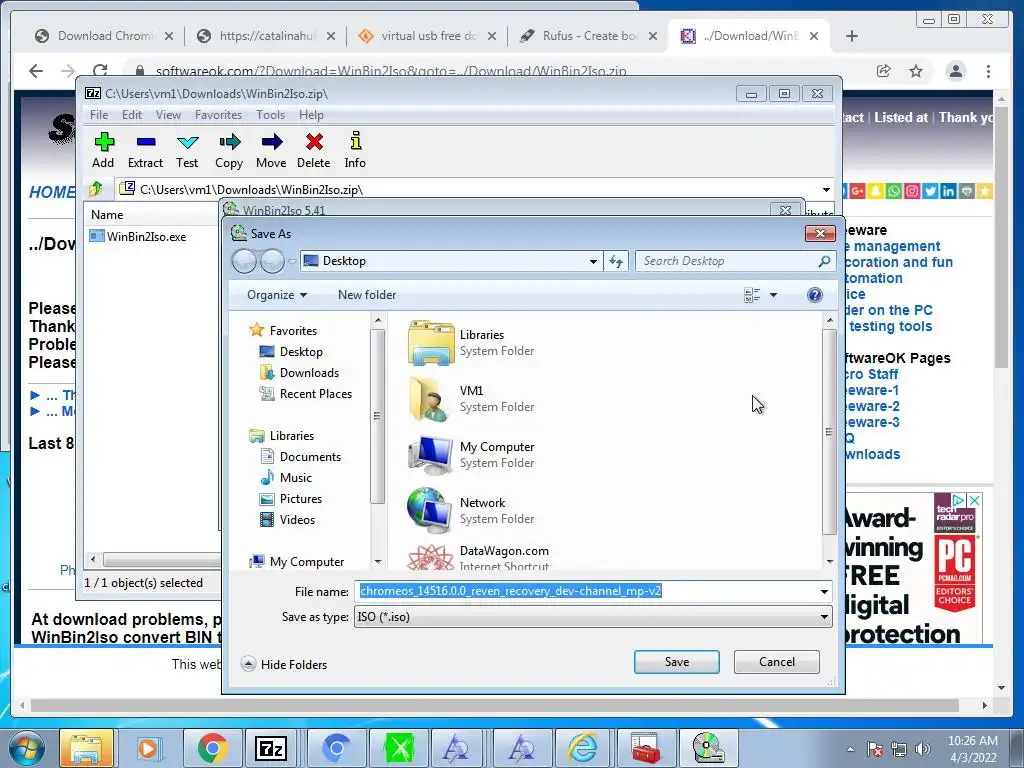Open the 7-Zip Tools menu
This screenshot has width=1024, height=768.
[270, 115]
